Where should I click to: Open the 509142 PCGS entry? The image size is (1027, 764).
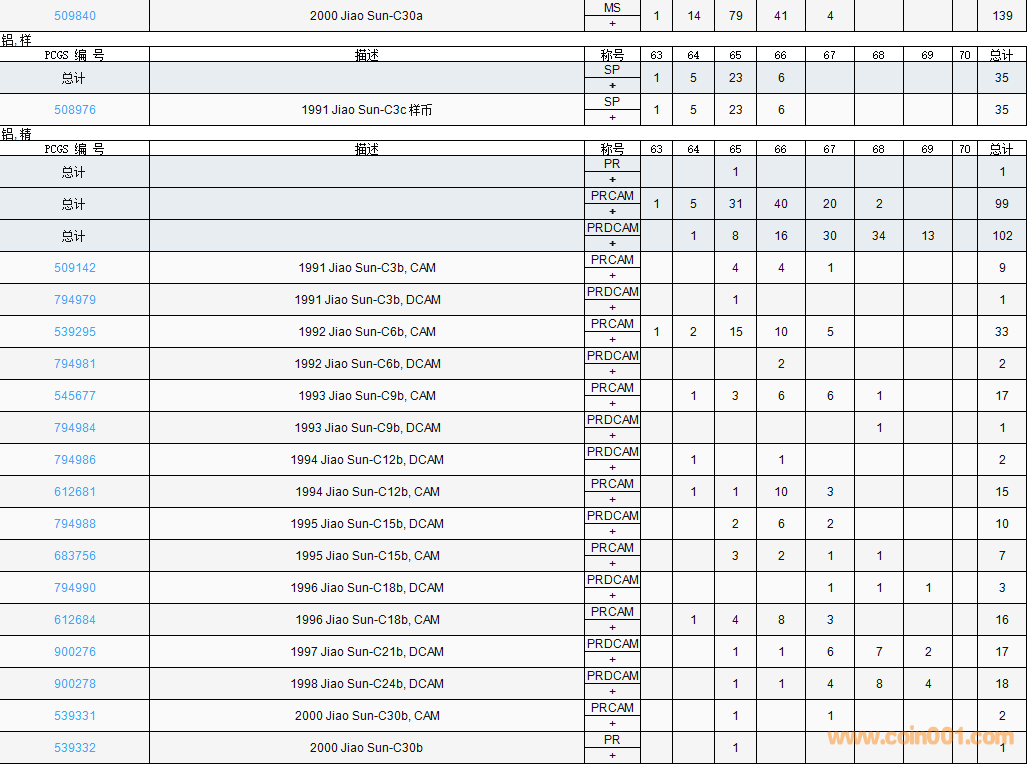(x=75, y=268)
